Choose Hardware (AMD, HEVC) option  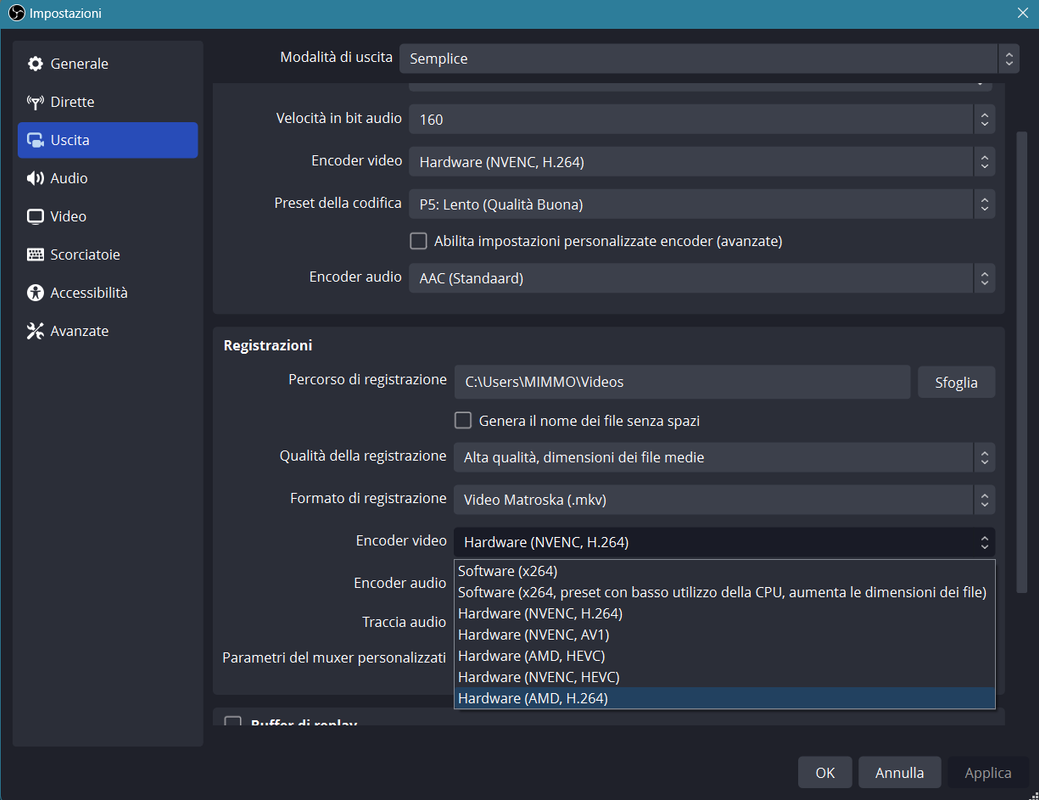pos(724,656)
